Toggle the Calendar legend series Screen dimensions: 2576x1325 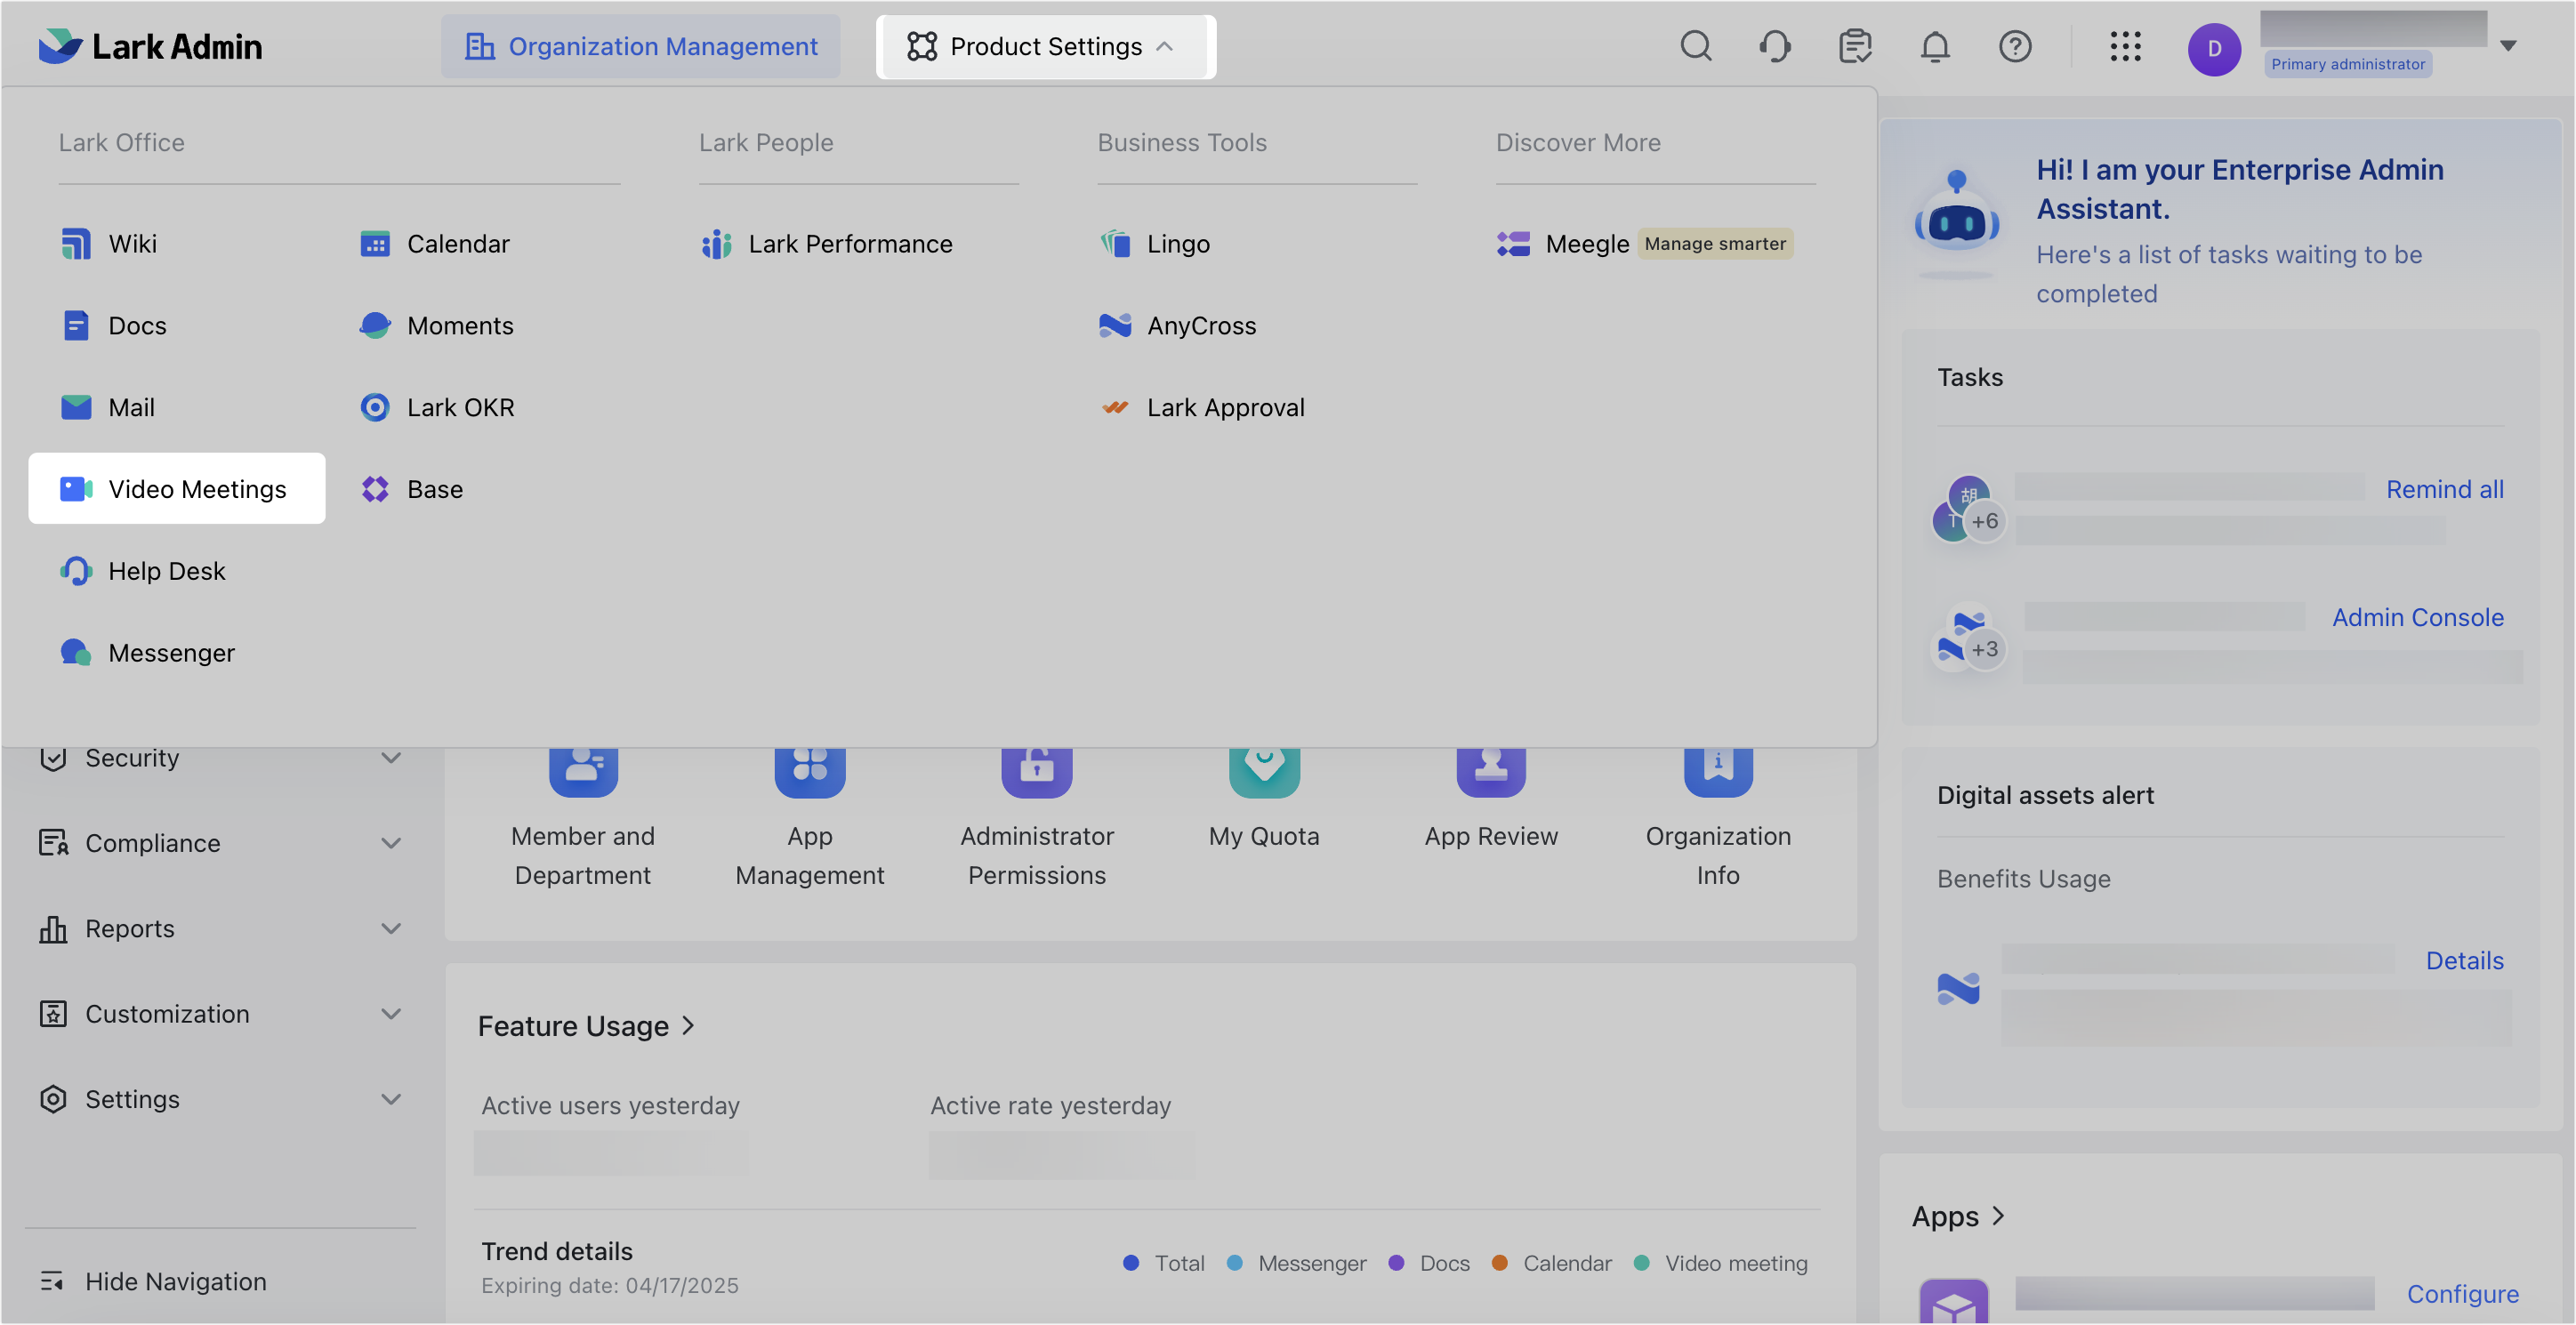pyautogui.click(x=1551, y=1262)
